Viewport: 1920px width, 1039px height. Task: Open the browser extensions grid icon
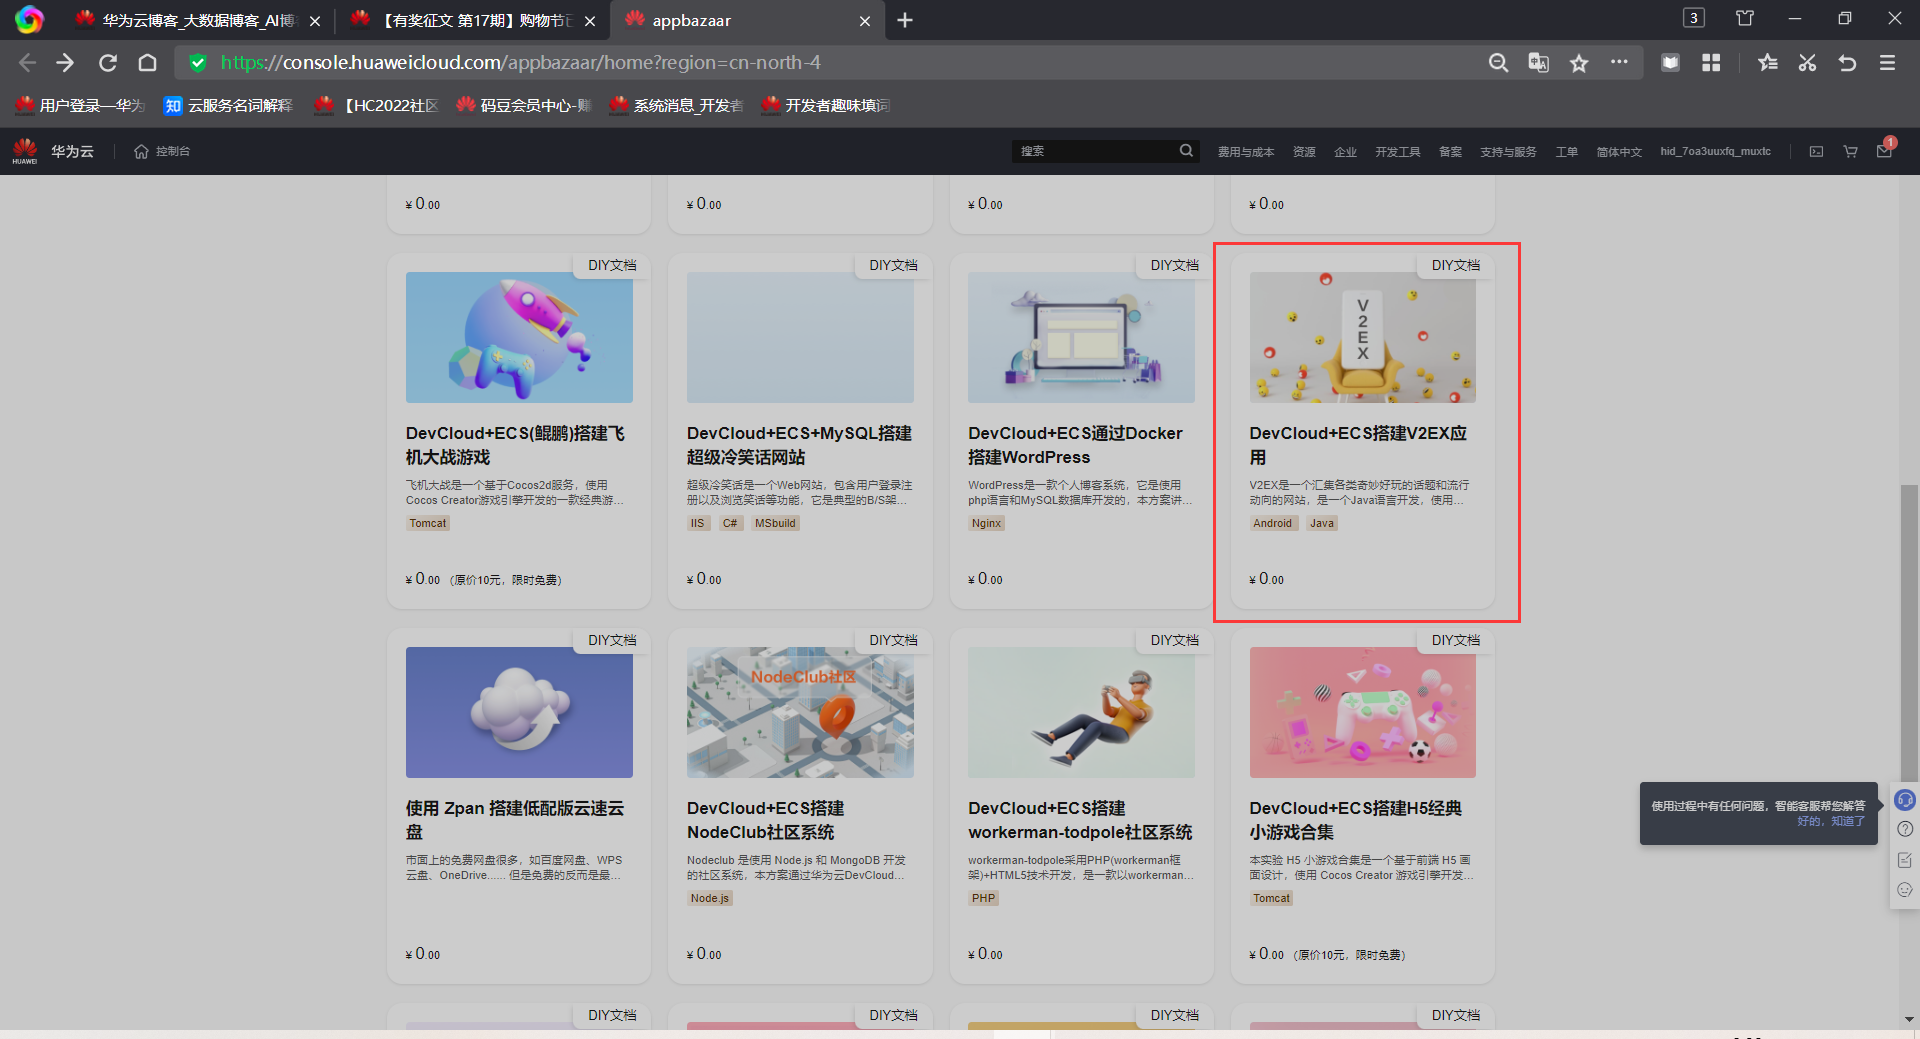tap(1711, 63)
